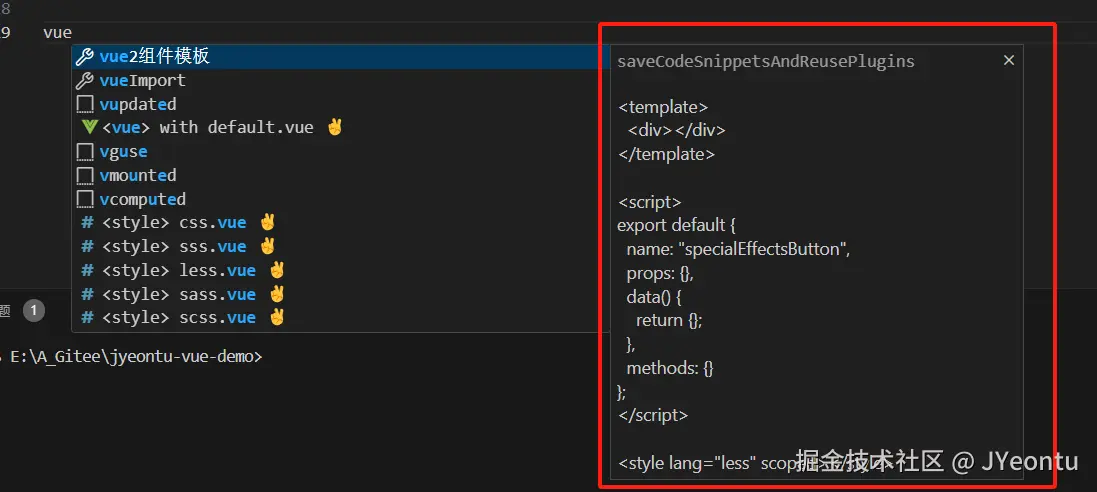
Task: Click the hash icon next to scss.vue
Action: (87, 318)
